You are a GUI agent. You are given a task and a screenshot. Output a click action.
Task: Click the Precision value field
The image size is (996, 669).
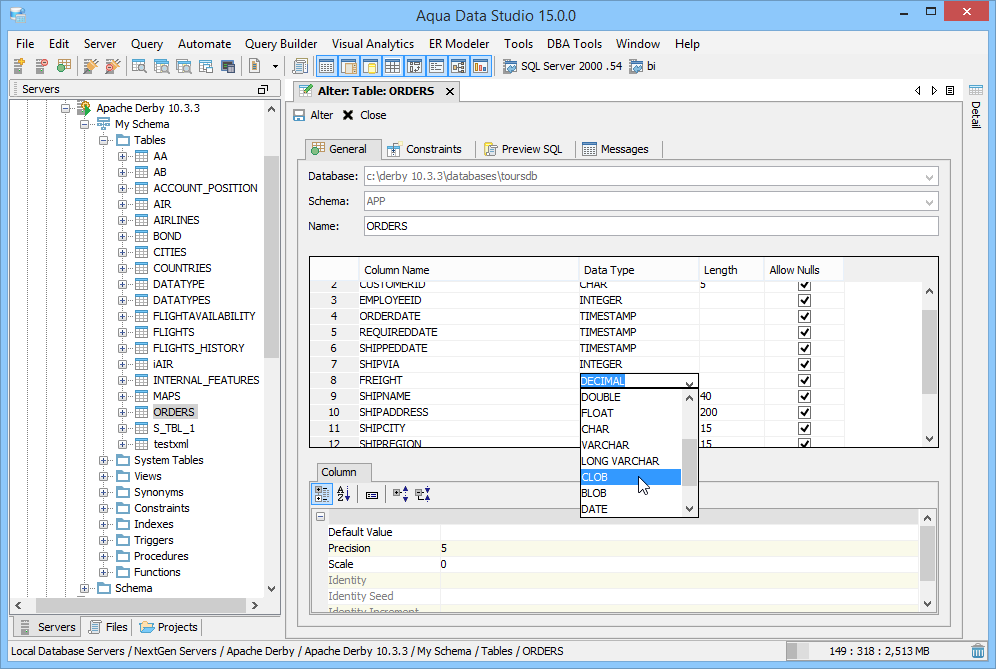point(679,548)
